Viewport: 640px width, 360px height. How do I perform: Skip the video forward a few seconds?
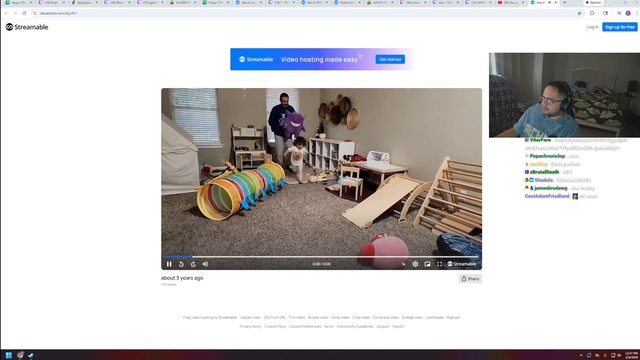click(x=193, y=264)
